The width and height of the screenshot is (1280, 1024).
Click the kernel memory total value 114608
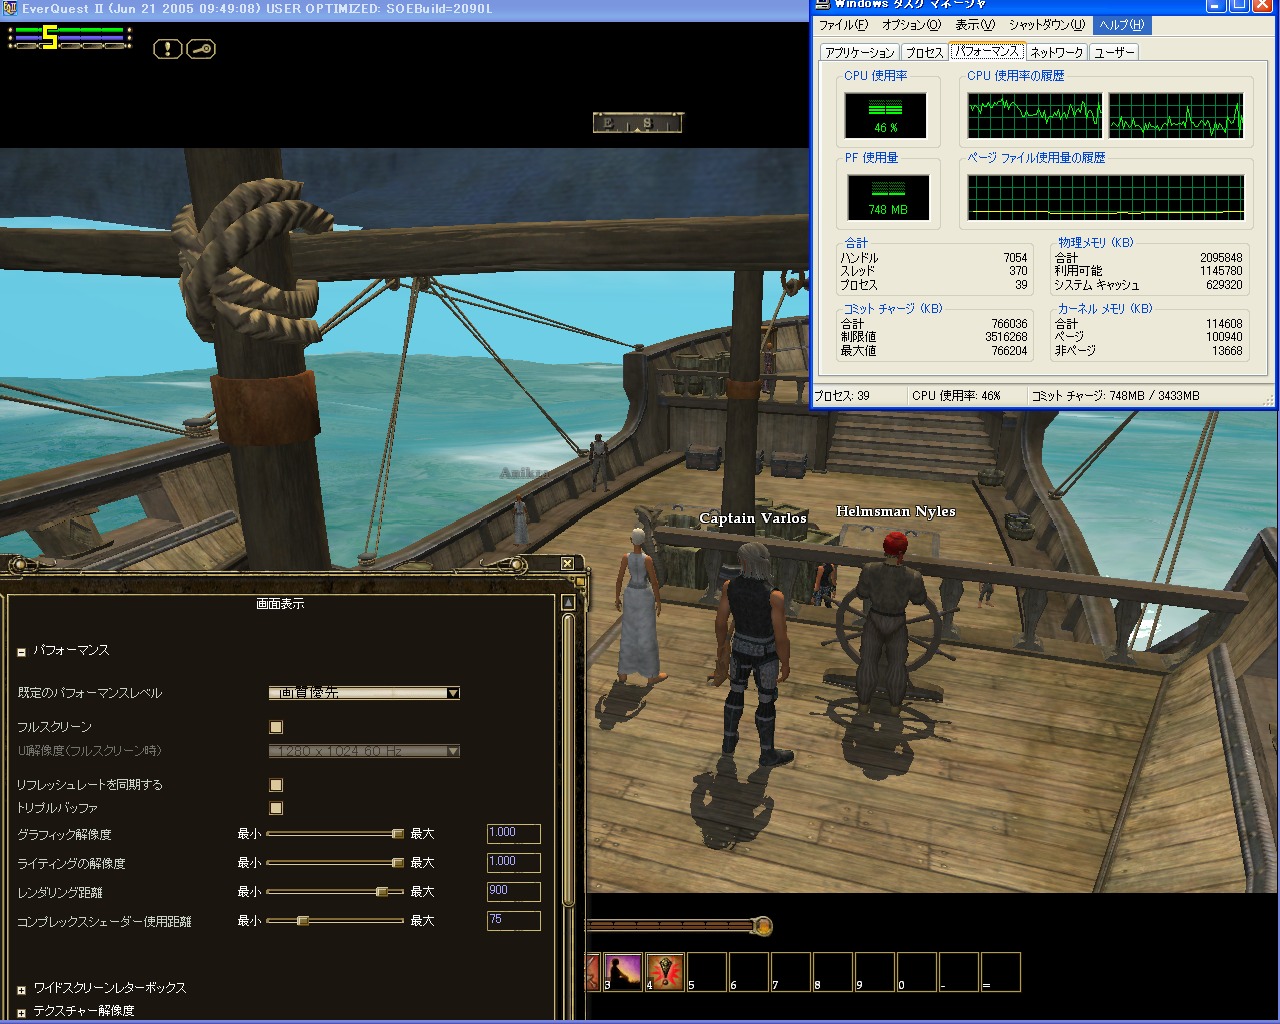(x=1224, y=324)
